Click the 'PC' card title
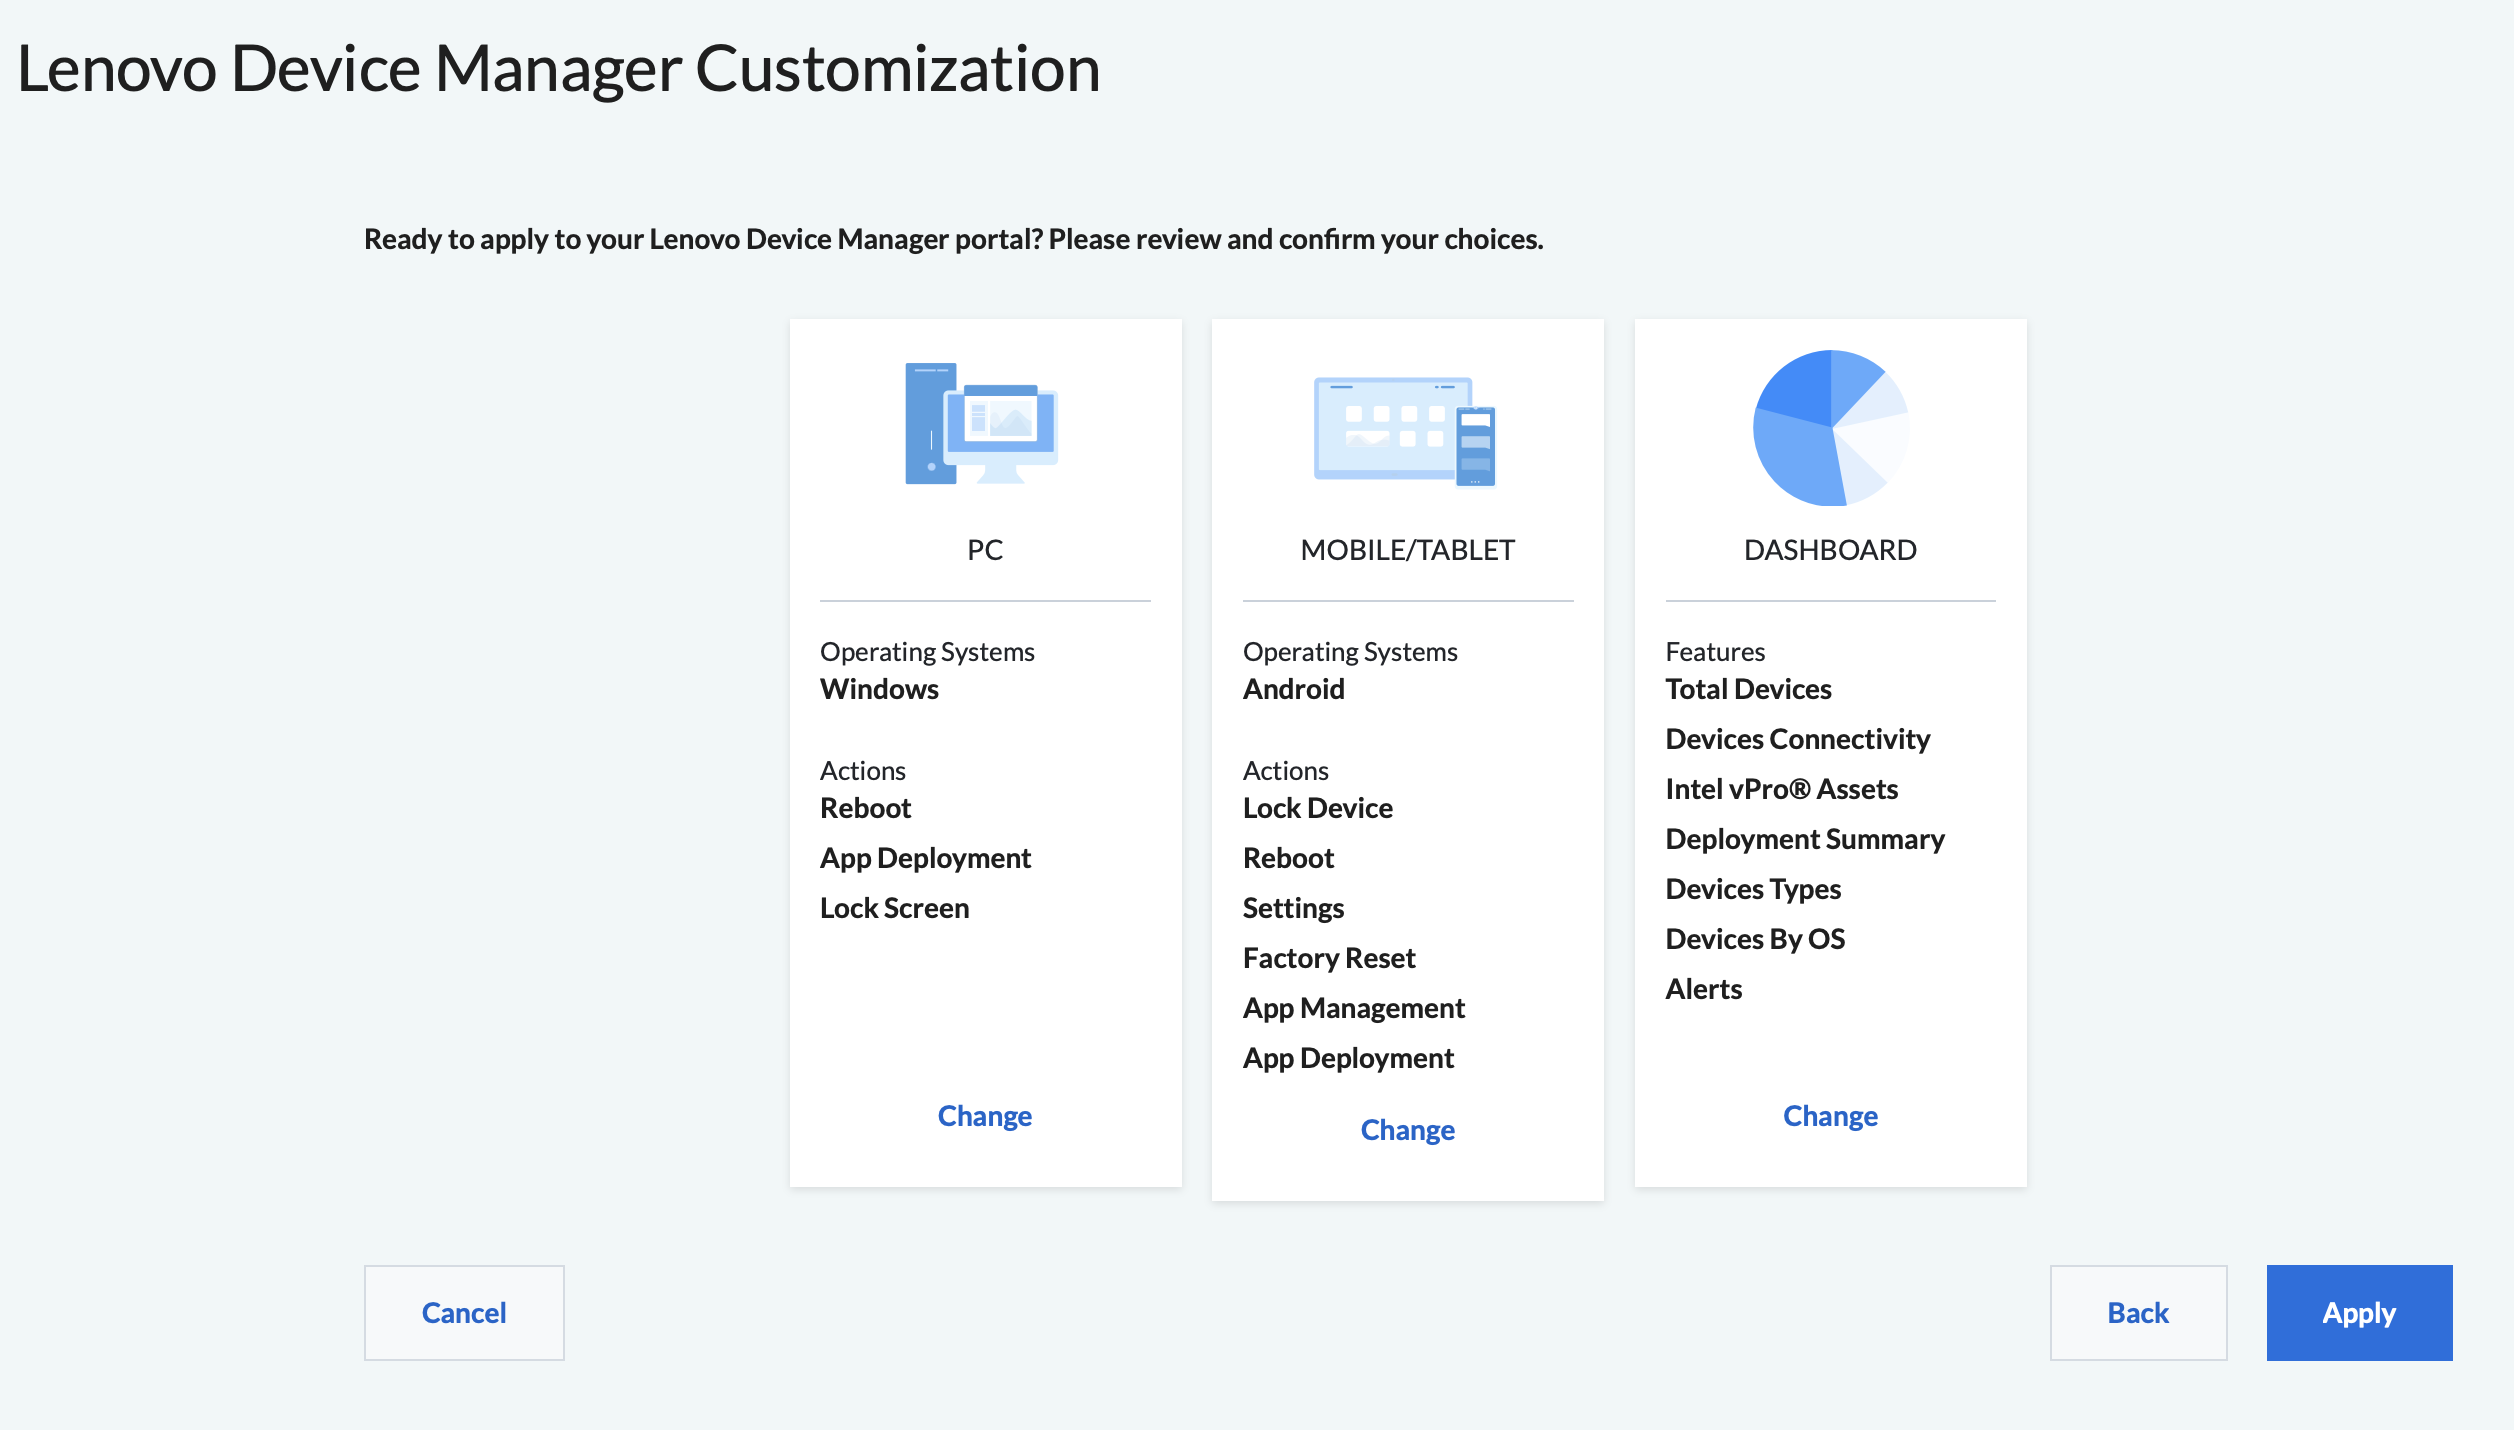2514x1430 pixels. tap(985, 550)
